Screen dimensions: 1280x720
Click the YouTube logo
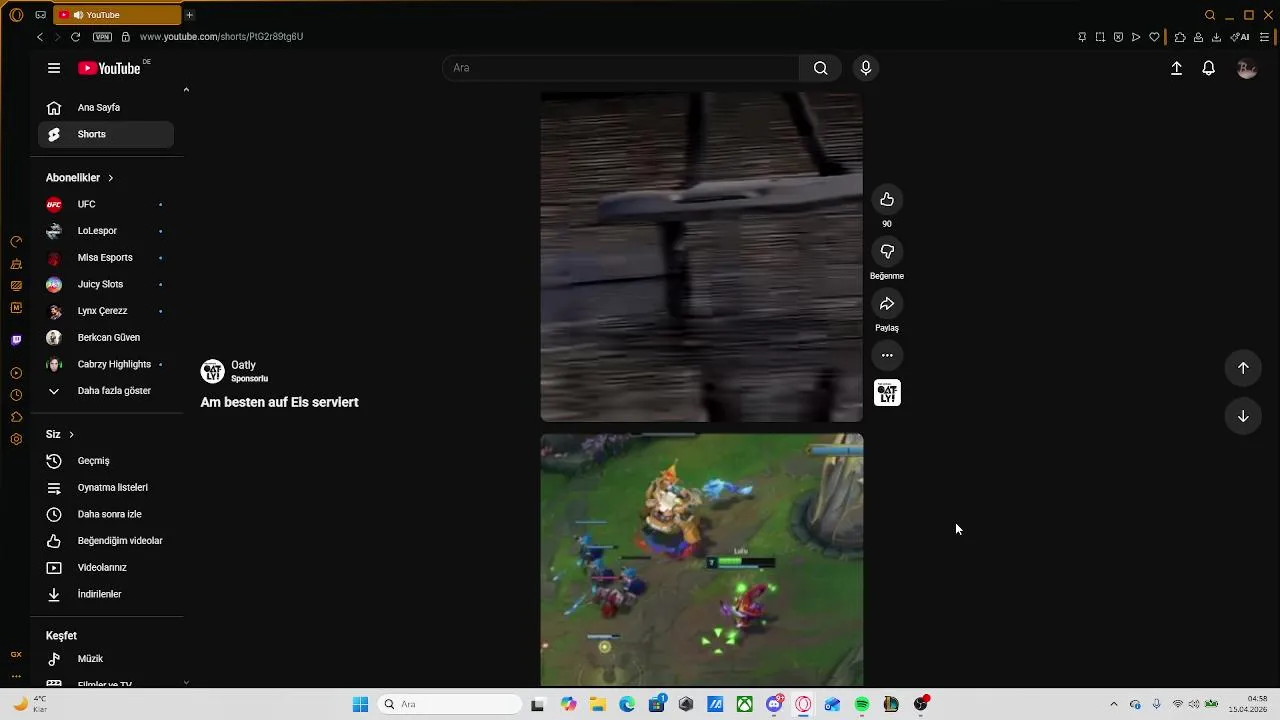(x=109, y=68)
